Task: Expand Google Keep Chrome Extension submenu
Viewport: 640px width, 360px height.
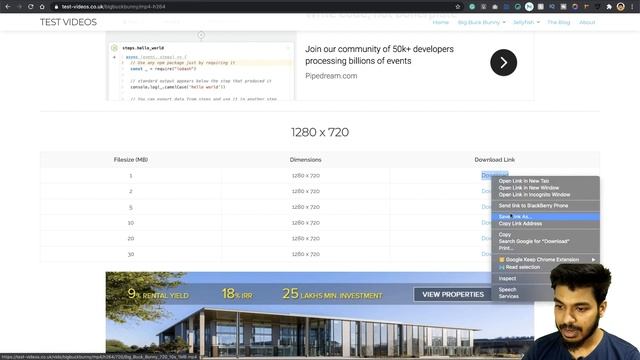Action: pos(546,260)
